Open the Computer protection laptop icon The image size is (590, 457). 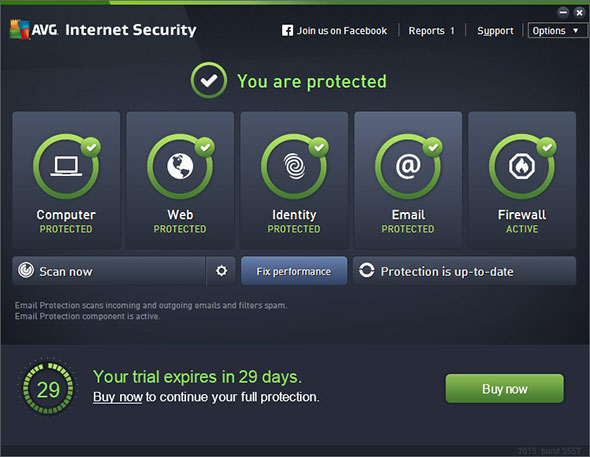pyautogui.click(x=66, y=166)
